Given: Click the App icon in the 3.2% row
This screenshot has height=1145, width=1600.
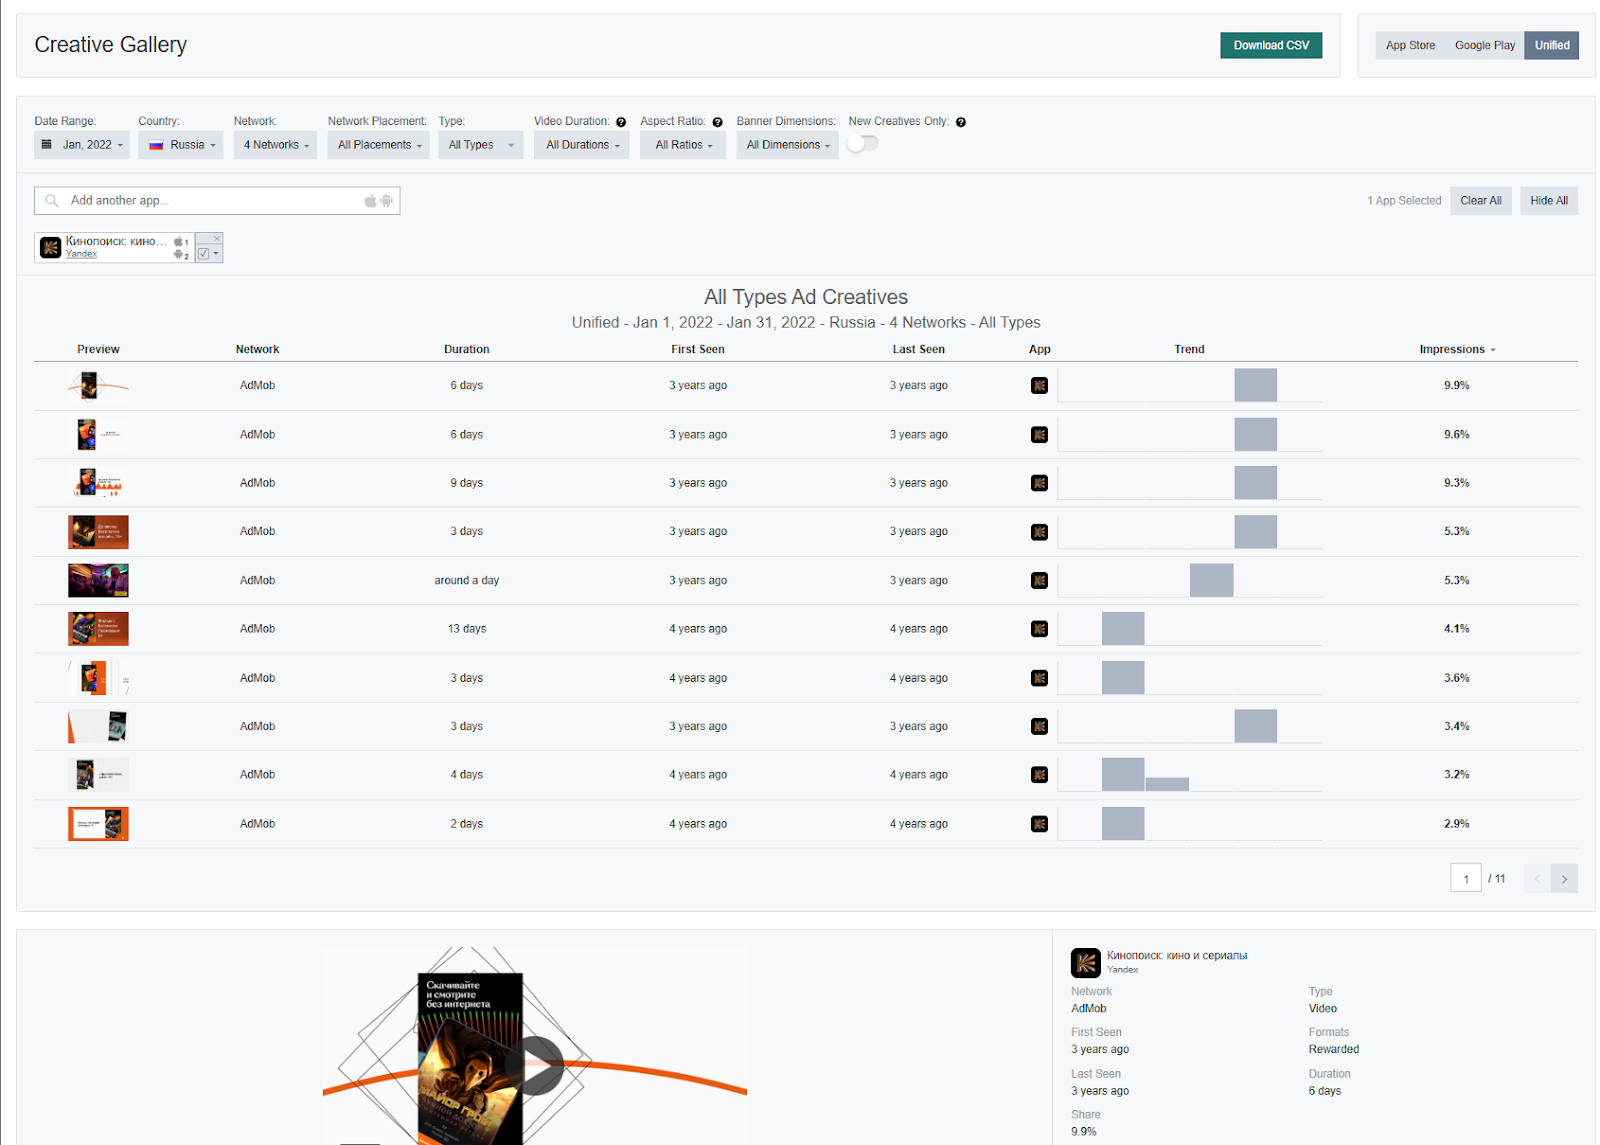Looking at the screenshot, I should tap(1040, 775).
